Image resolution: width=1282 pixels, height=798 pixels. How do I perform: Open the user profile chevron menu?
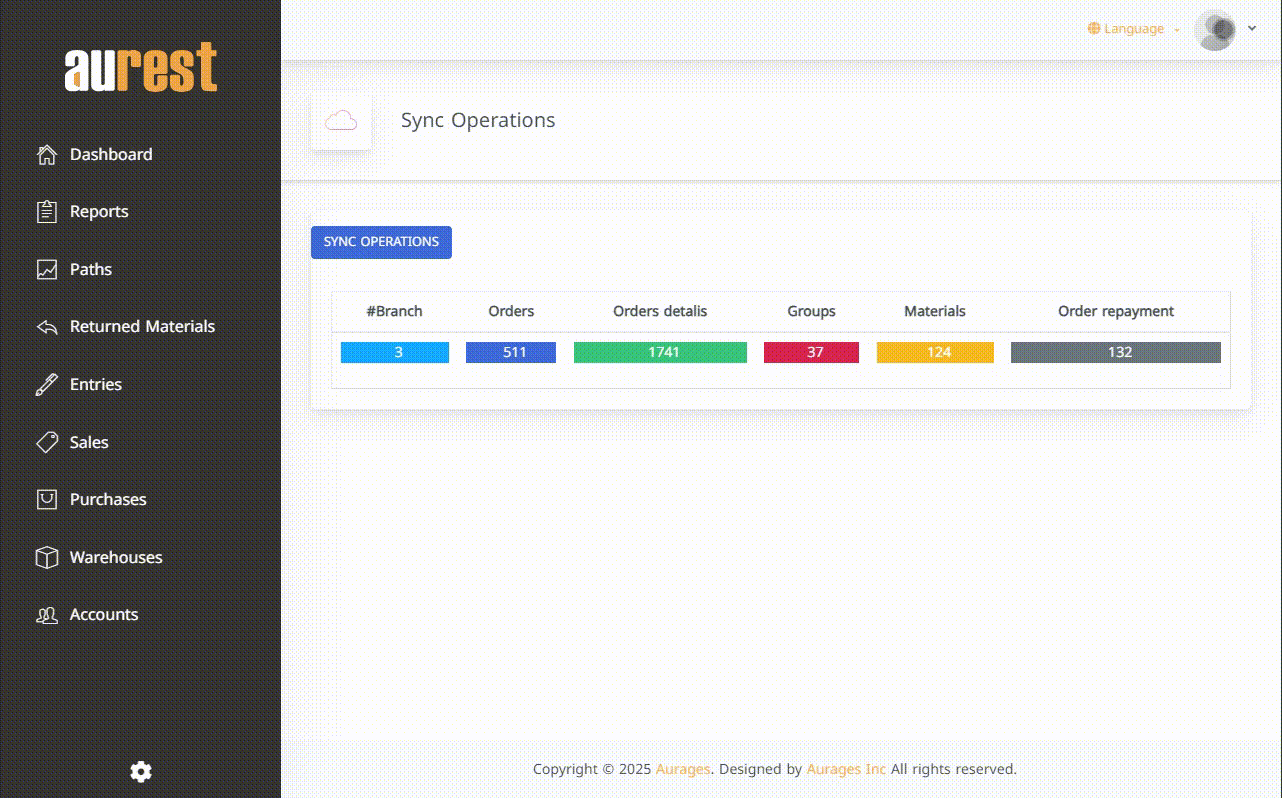click(x=1252, y=29)
